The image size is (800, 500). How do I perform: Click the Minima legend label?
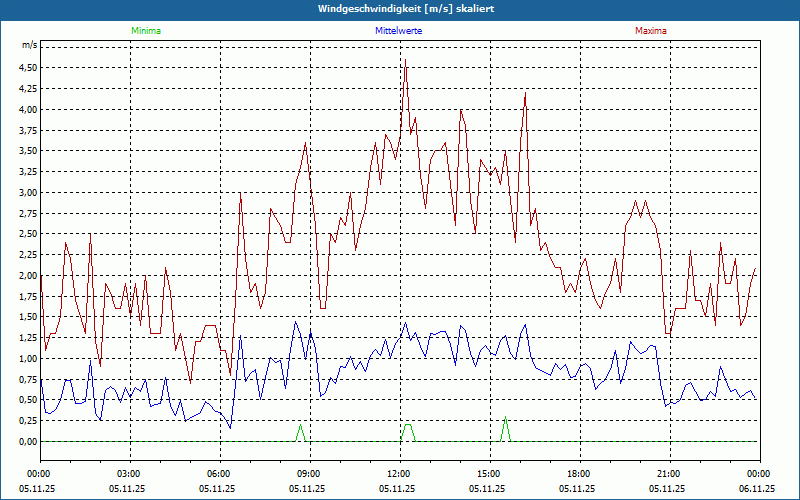[x=146, y=31]
